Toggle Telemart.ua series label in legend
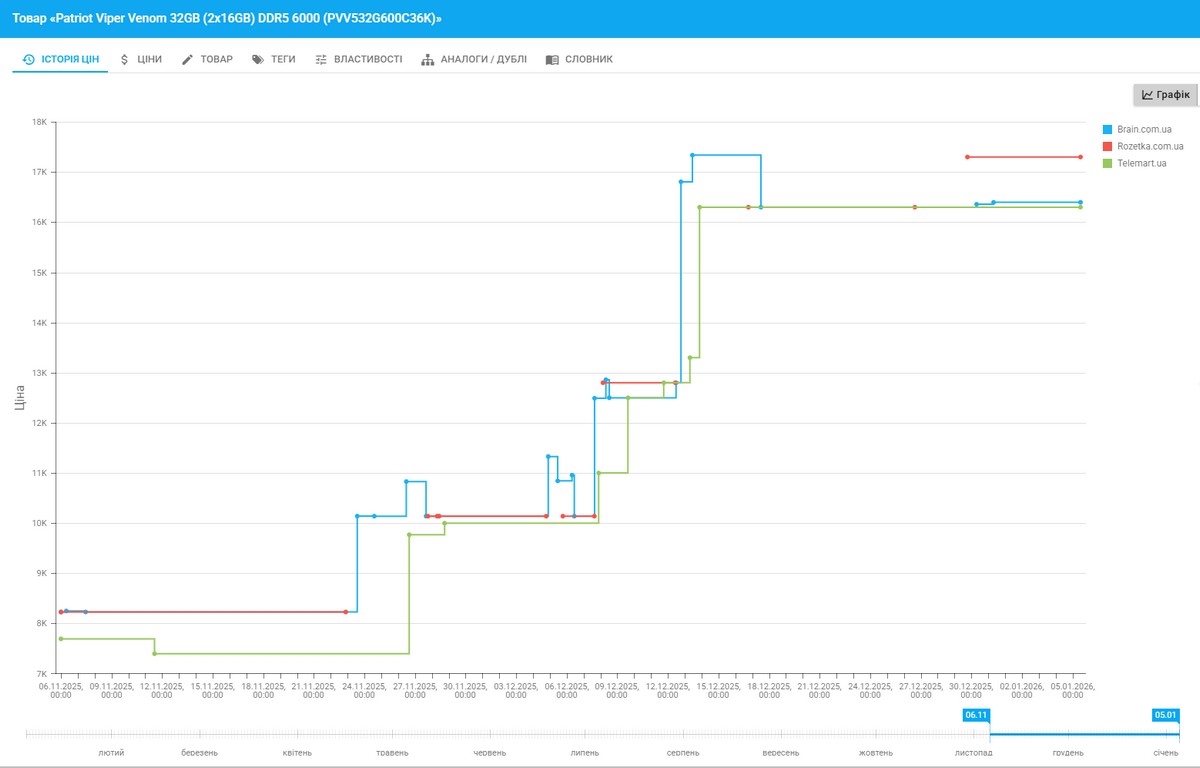 (1141, 163)
